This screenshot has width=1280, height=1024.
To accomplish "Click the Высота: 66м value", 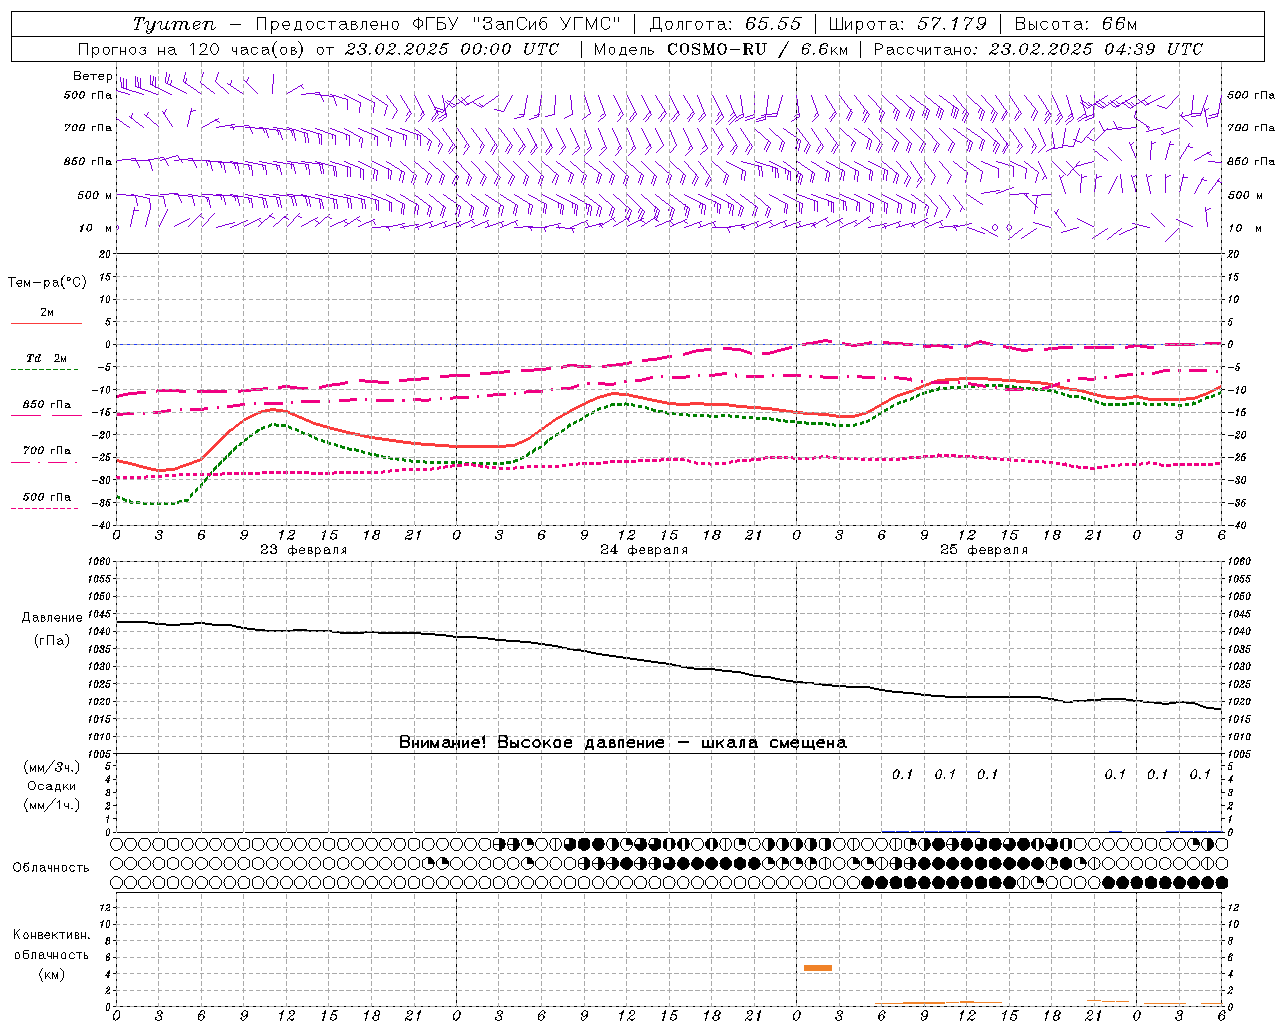I will pyautogui.click(x=1076, y=24).
